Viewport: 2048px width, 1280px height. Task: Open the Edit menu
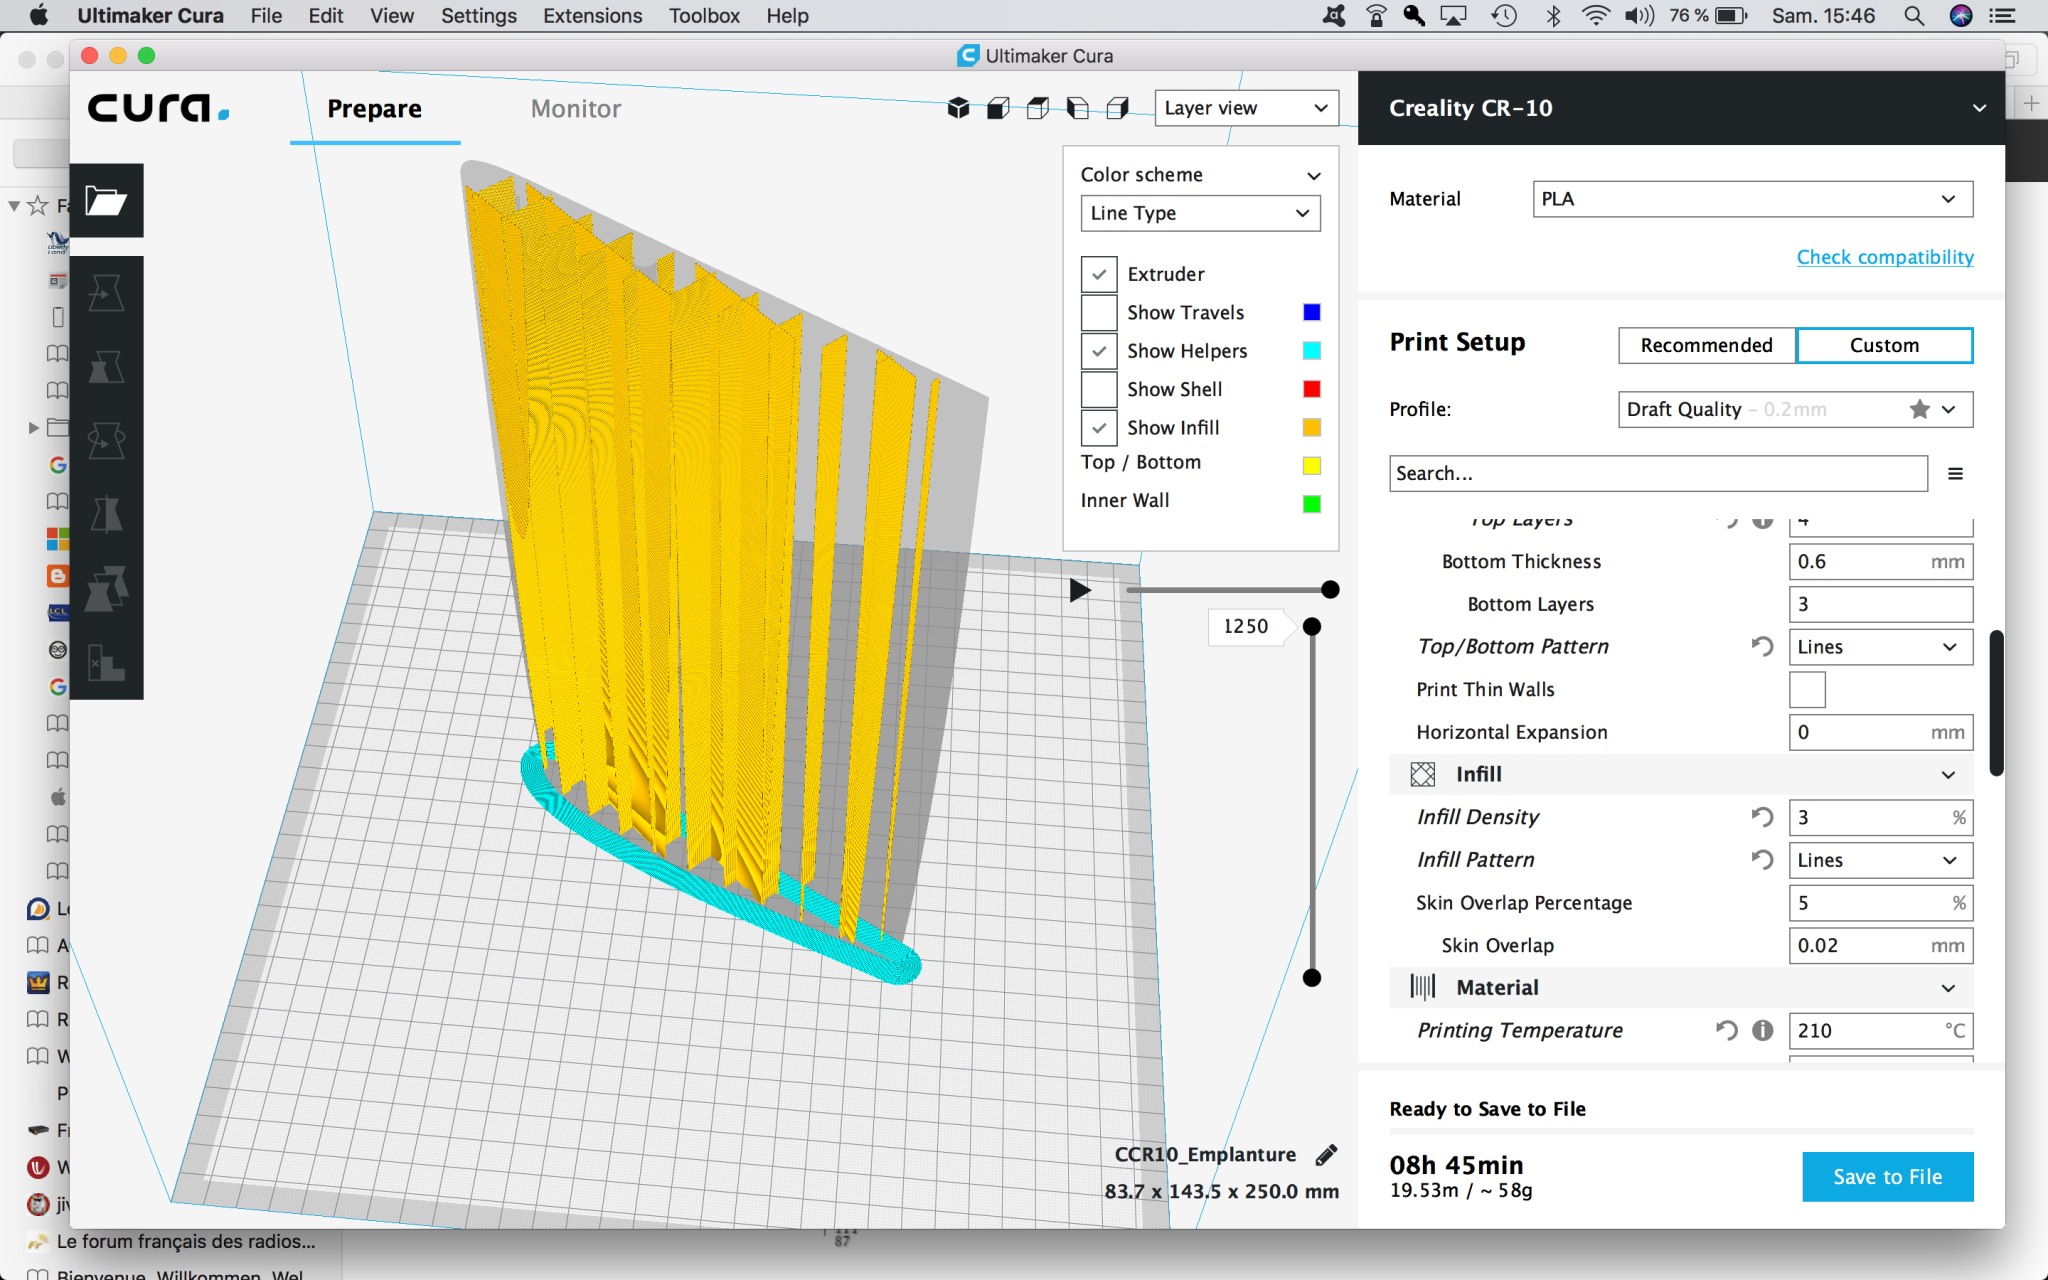(x=326, y=16)
